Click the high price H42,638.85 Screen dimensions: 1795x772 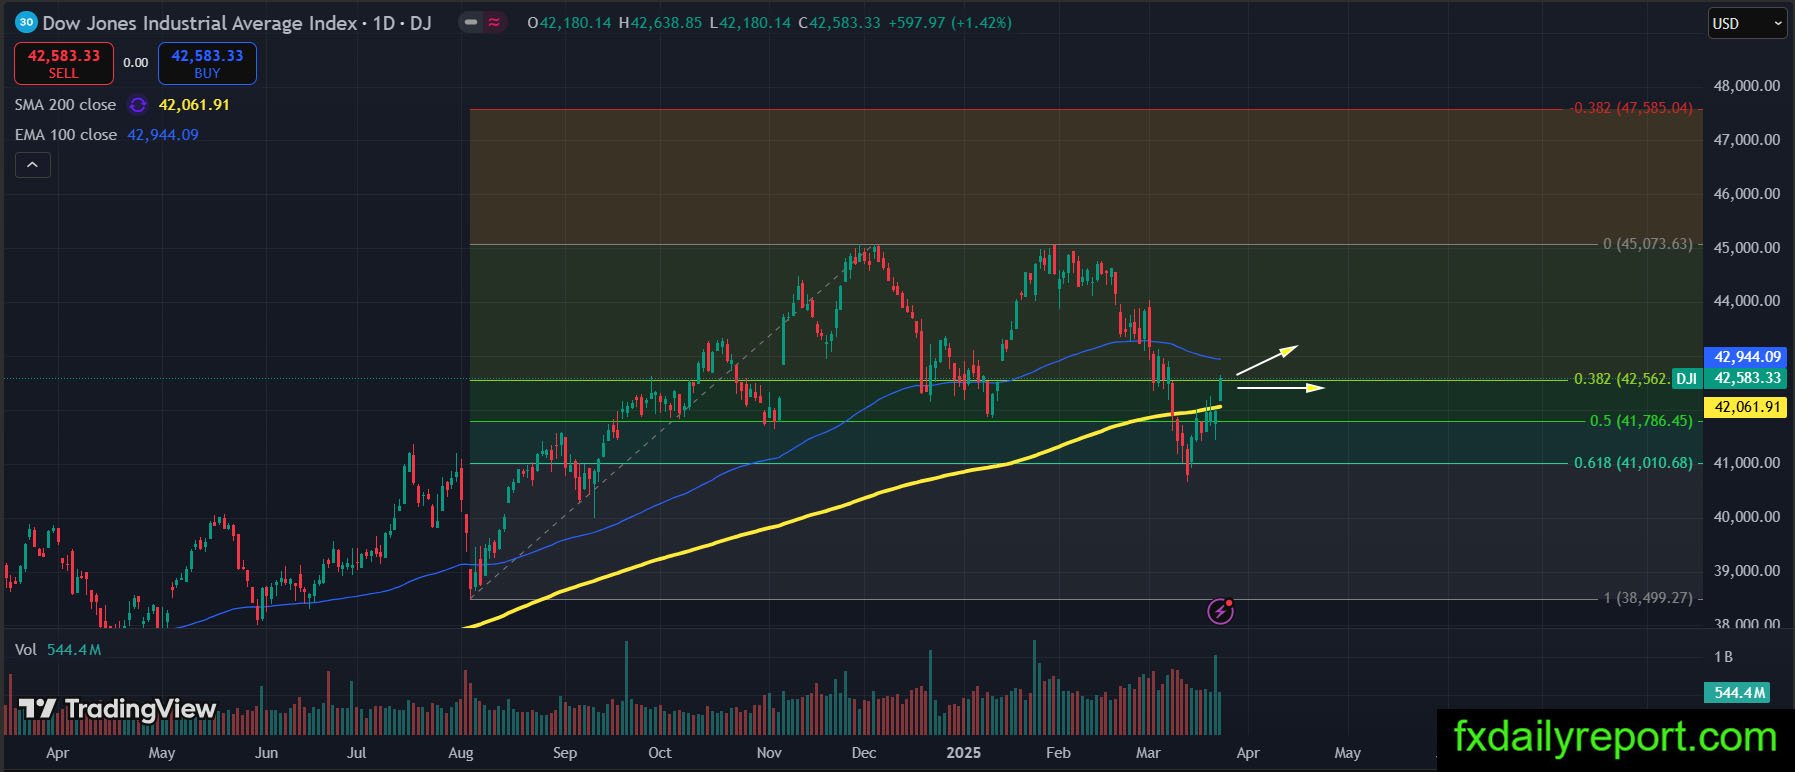(660, 22)
